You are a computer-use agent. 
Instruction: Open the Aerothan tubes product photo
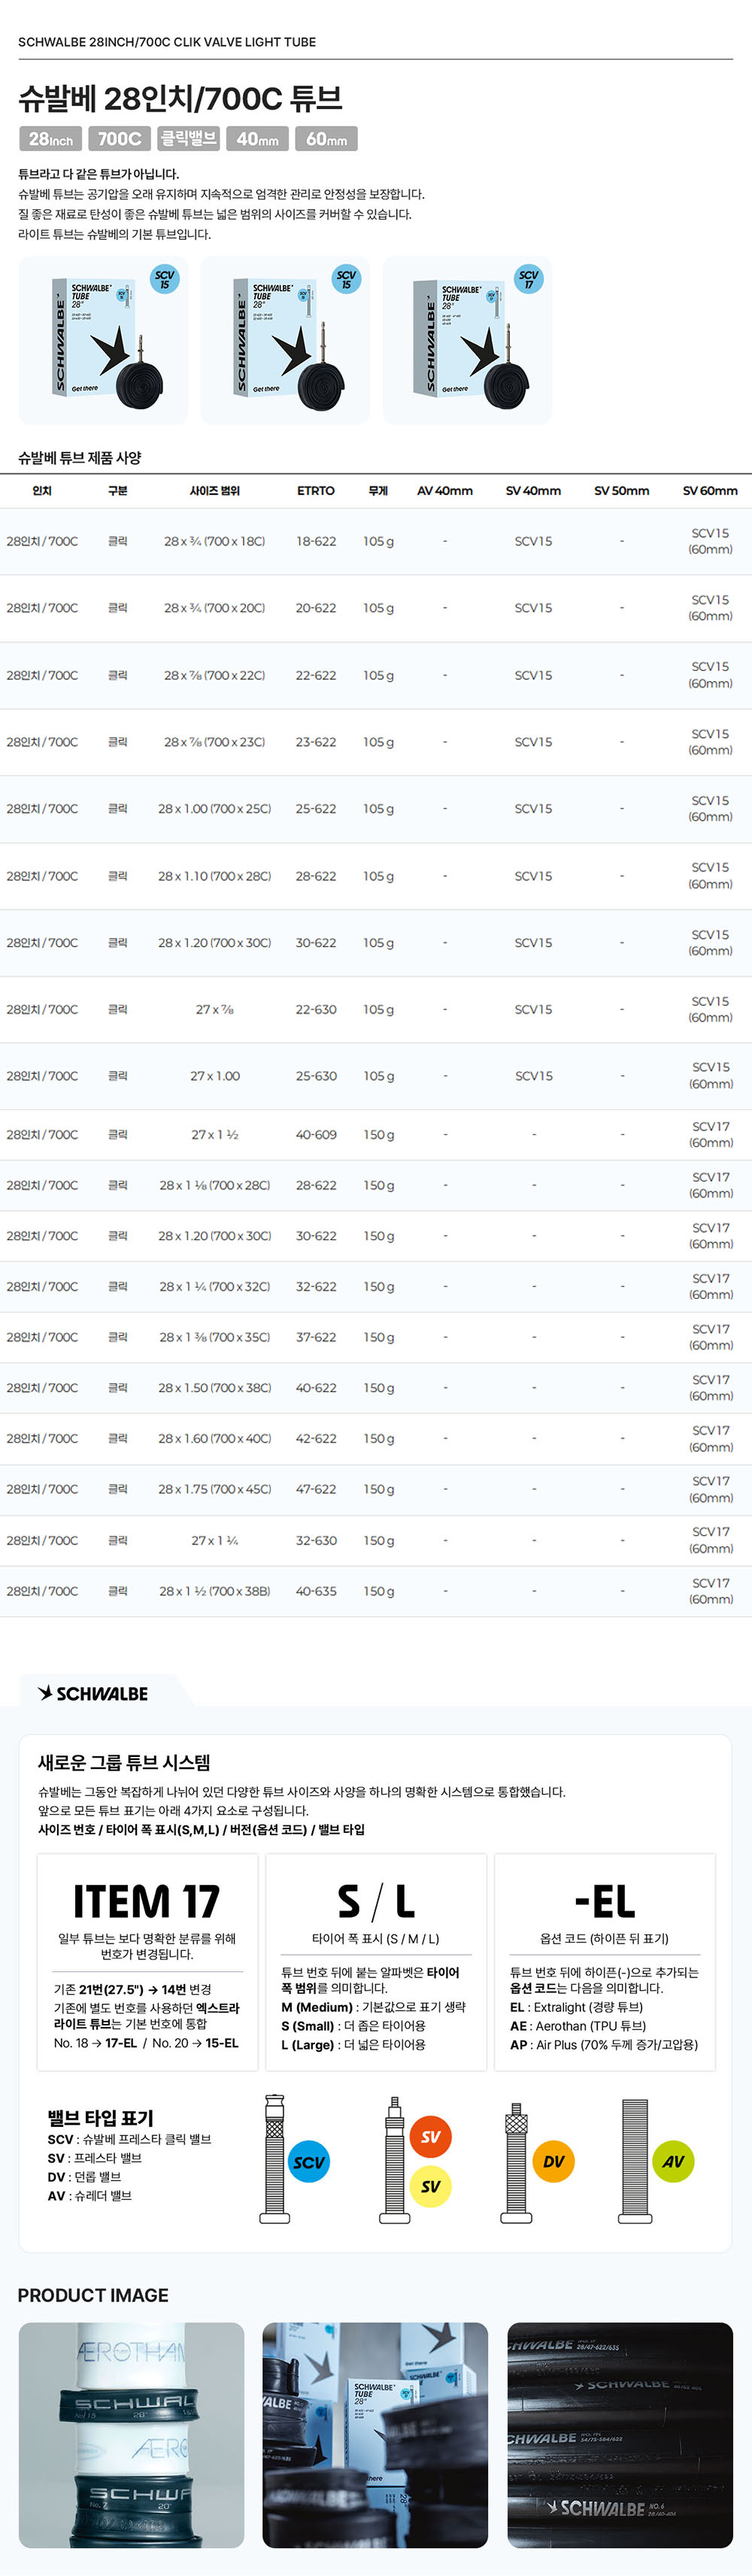coord(131,2434)
